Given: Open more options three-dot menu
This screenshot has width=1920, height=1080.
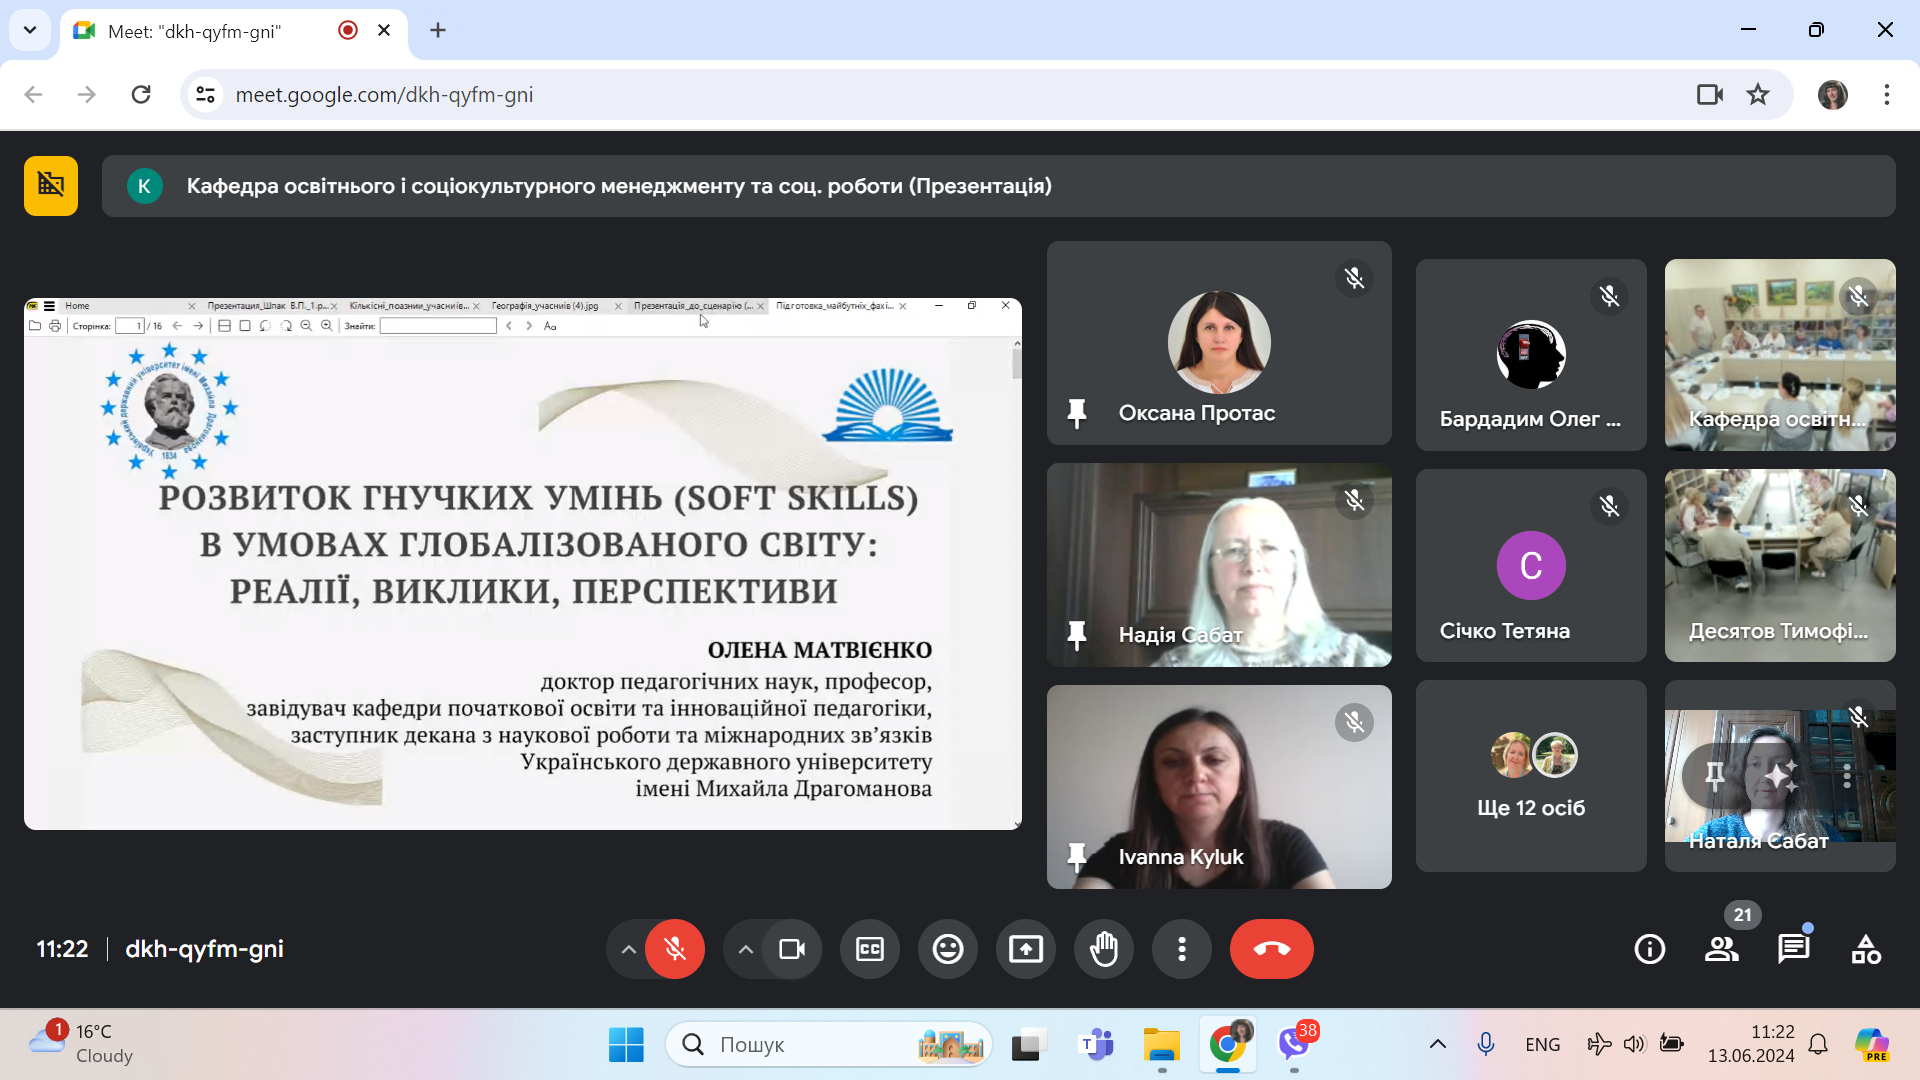Looking at the screenshot, I should tap(1181, 949).
